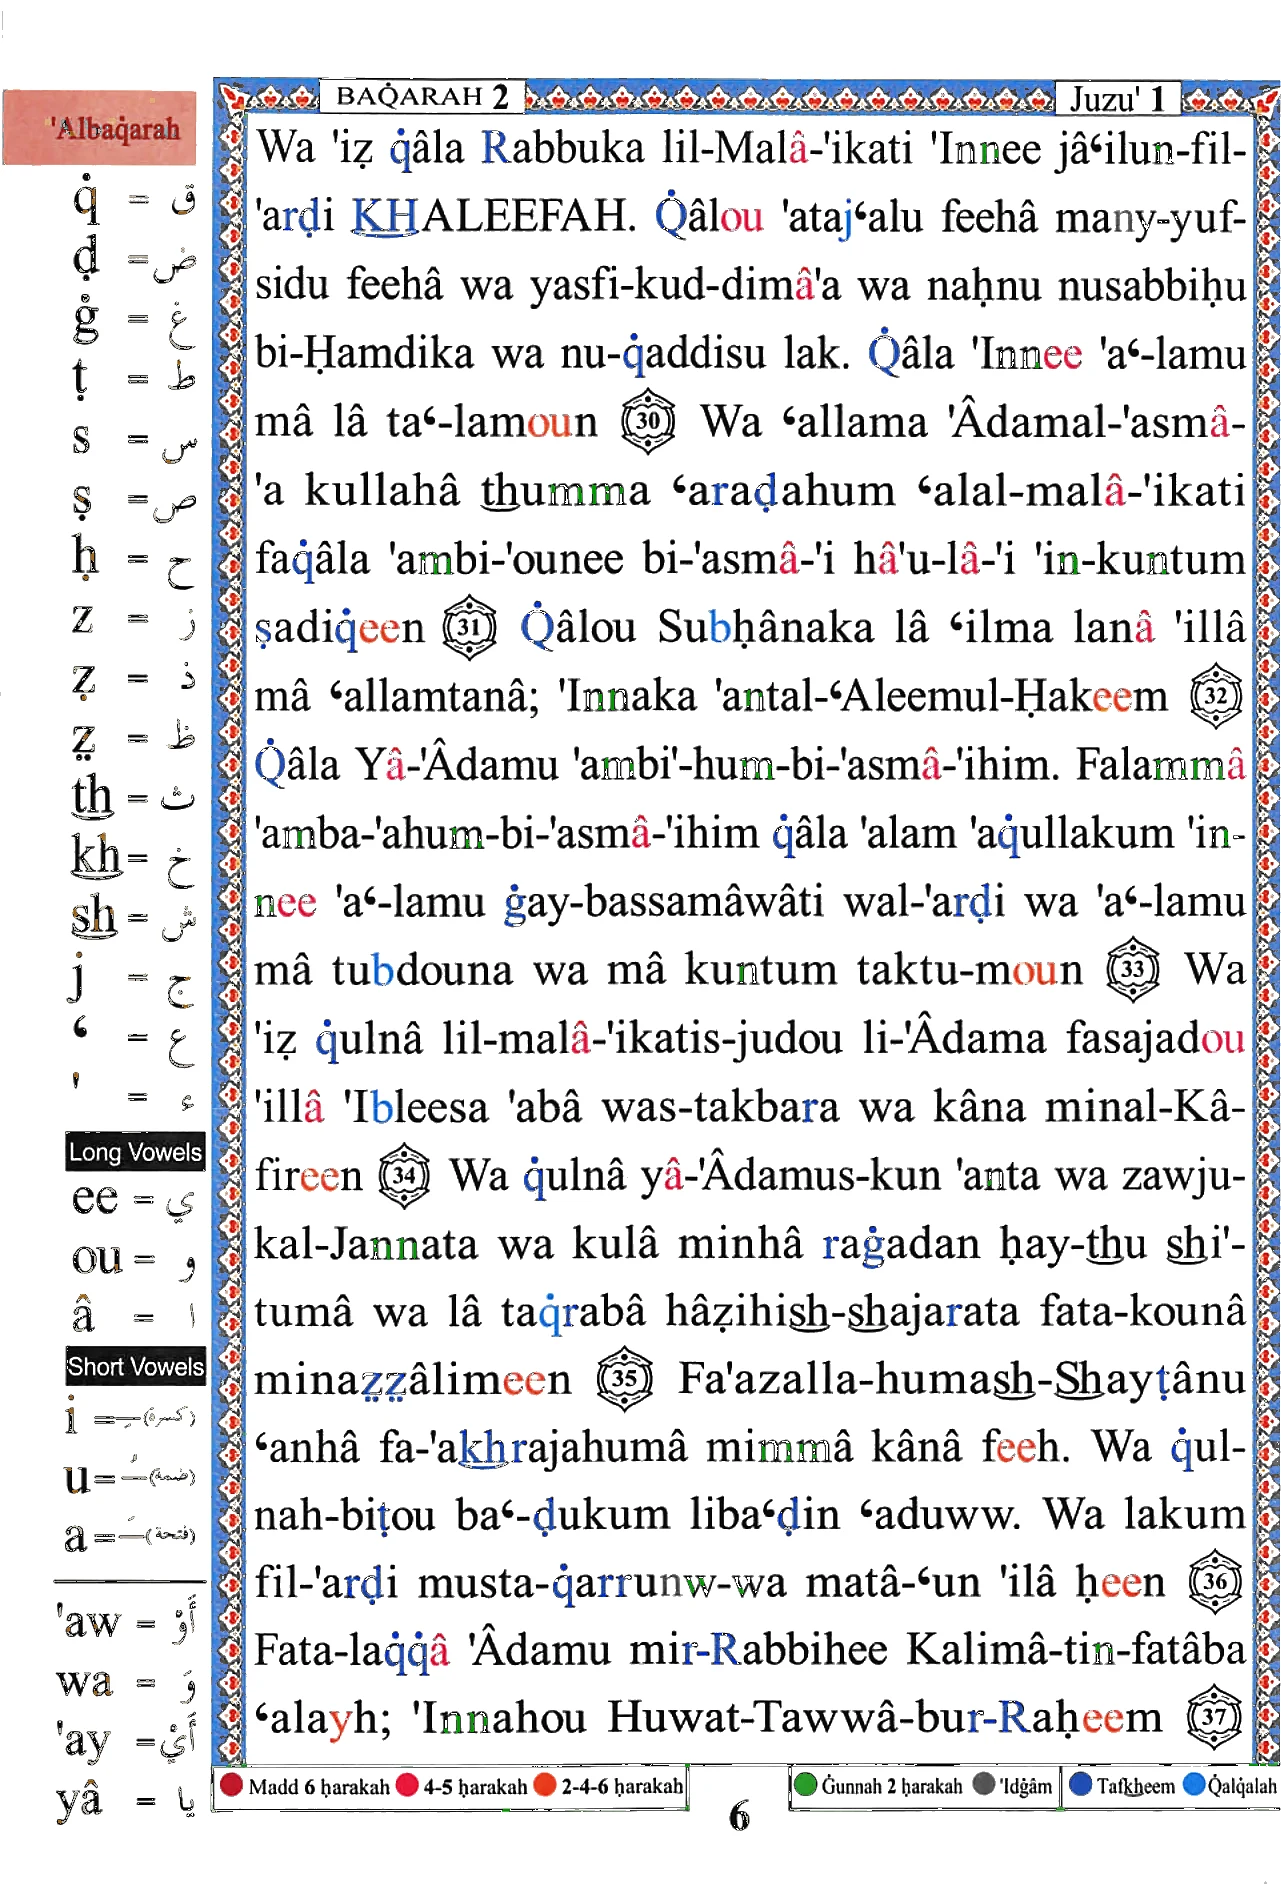
Task: Click the verse 33 marker icon
Action: [x=1132, y=969]
